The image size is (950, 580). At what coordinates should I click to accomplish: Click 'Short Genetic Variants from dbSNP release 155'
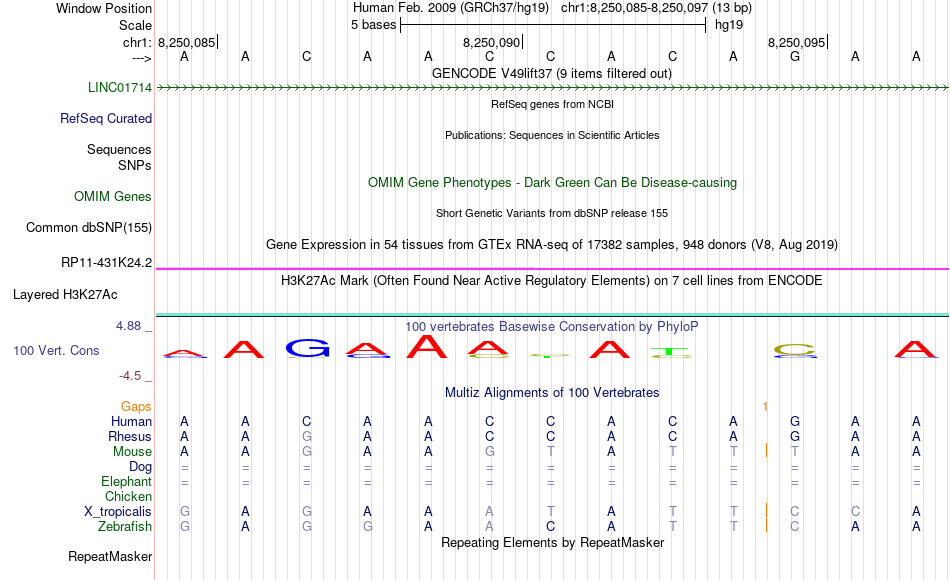click(x=552, y=213)
